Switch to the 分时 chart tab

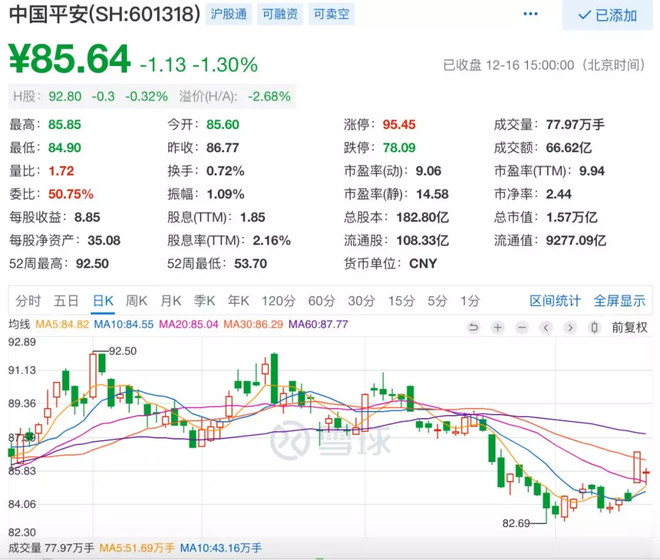pos(28,301)
